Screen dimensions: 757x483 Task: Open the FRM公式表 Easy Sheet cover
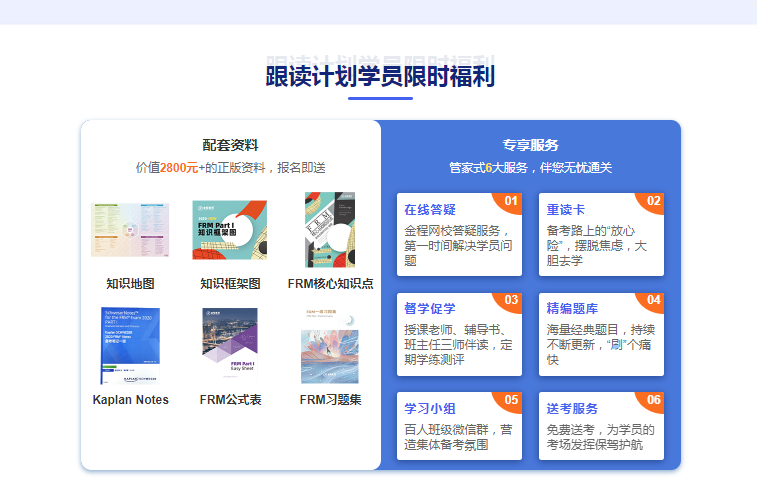point(230,346)
